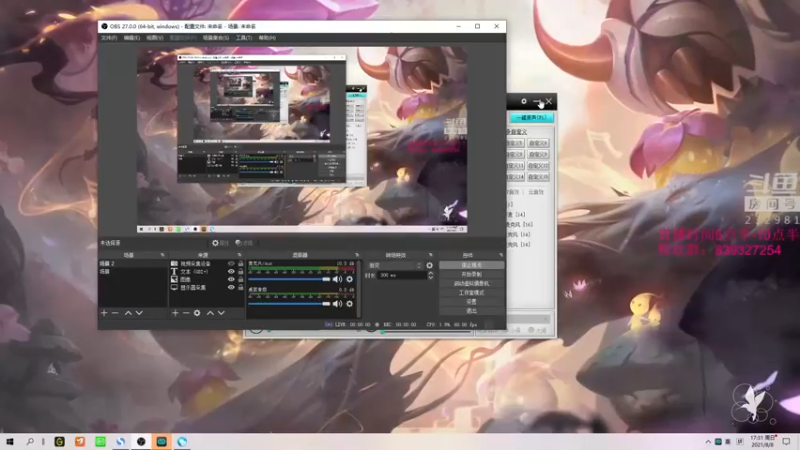The image size is (800, 450).
Task: Lock the 显示器采集 source
Action: [x=240, y=287]
